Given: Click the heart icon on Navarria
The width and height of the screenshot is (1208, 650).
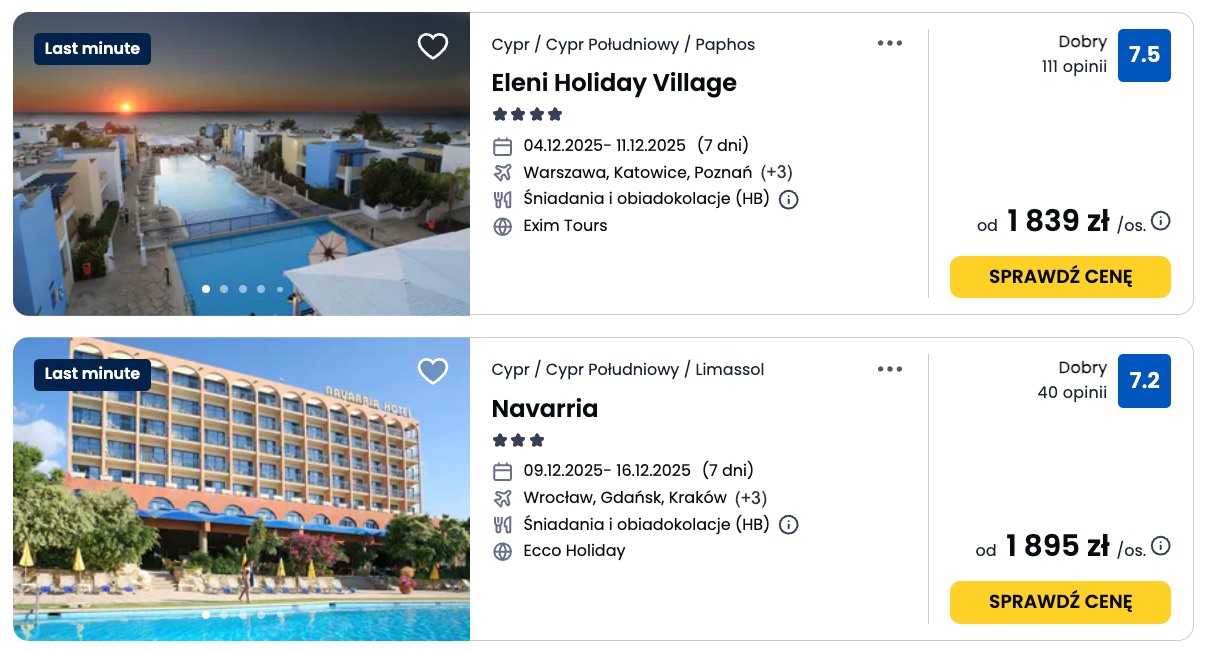Looking at the screenshot, I should tap(433, 371).
